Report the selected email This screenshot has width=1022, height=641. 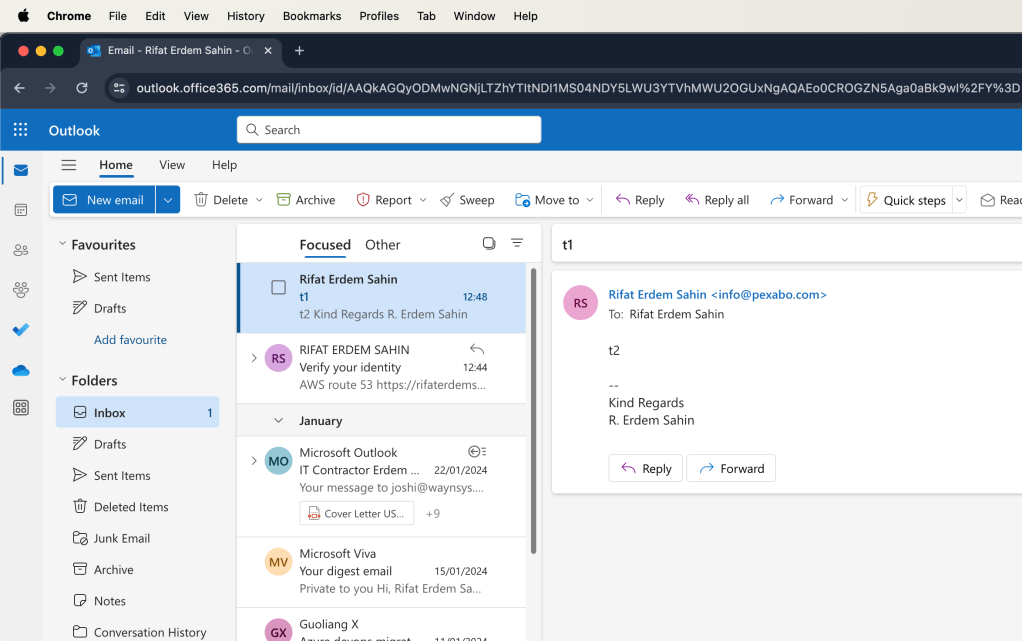click(384, 200)
